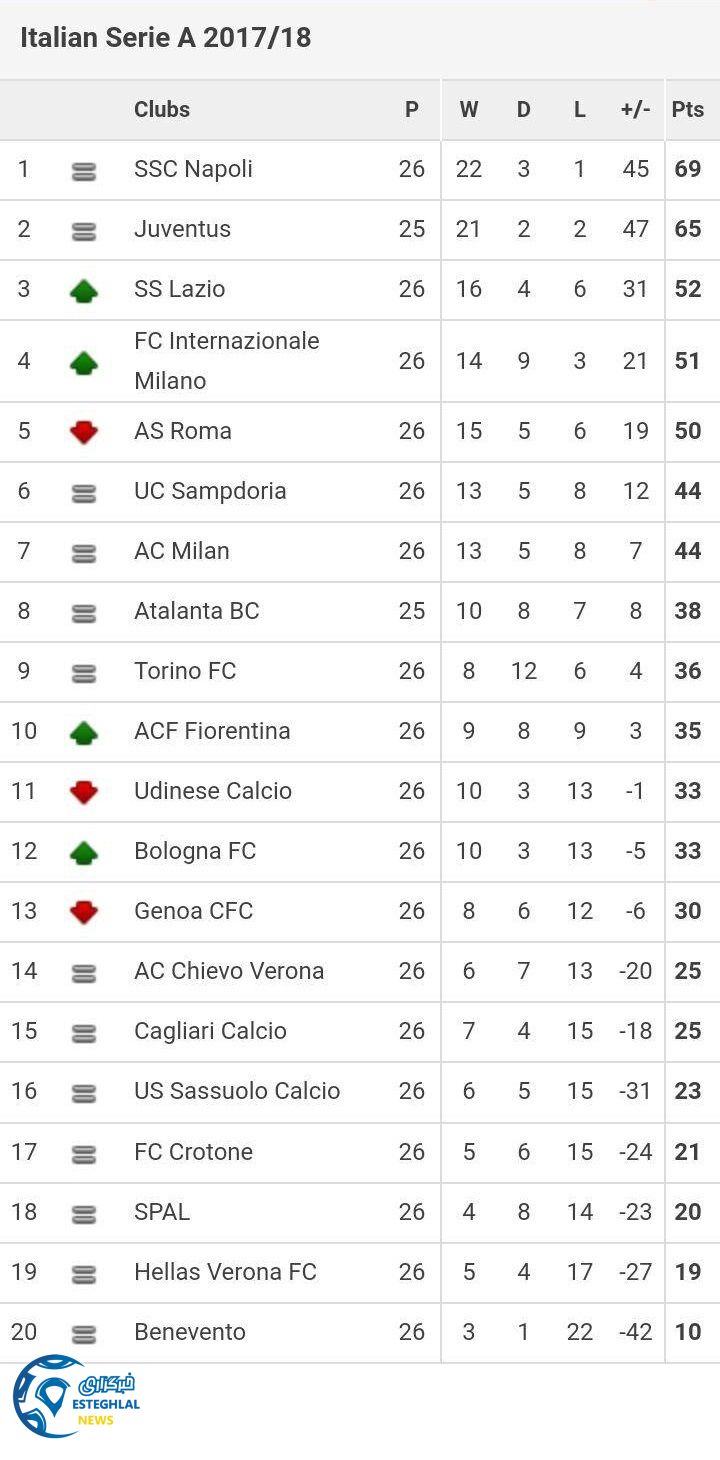
Task: Open the Benevento club link
Action: (190, 1332)
